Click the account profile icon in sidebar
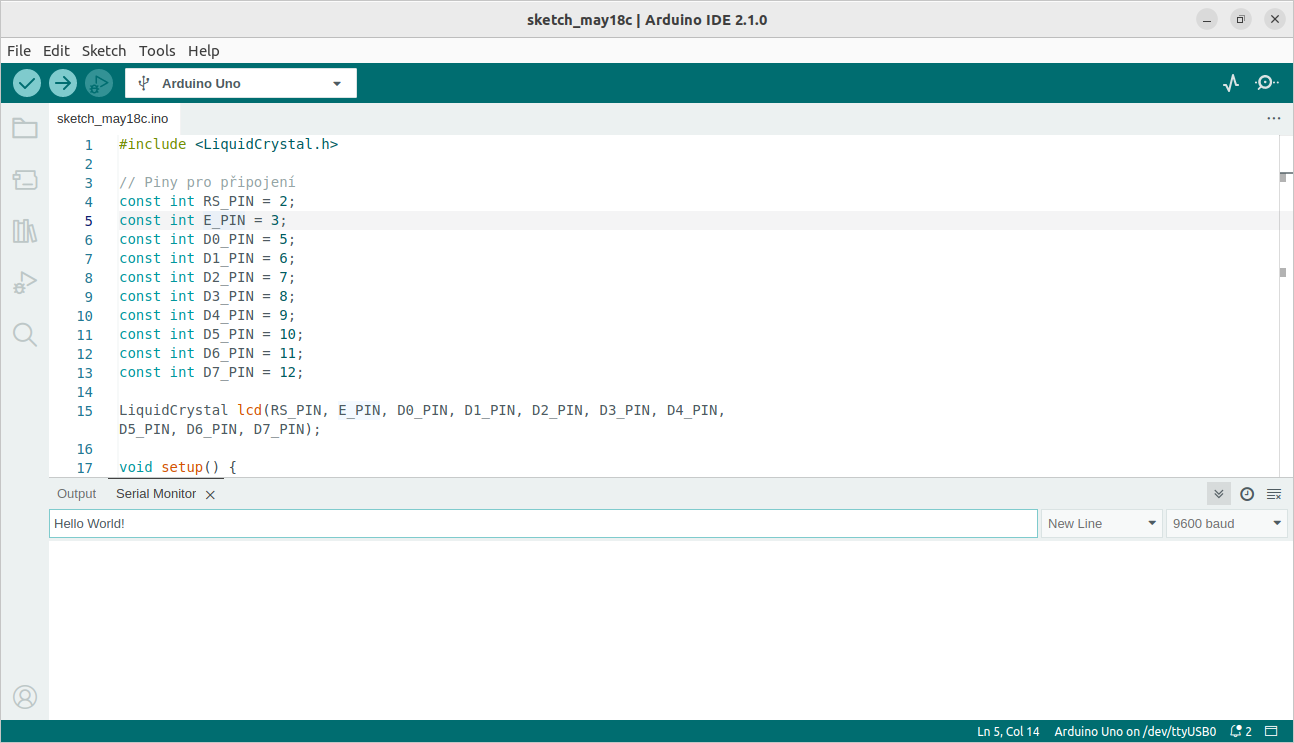Viewport: 1294px width, 743px height. pyautogui.click(x=25, y=697)
